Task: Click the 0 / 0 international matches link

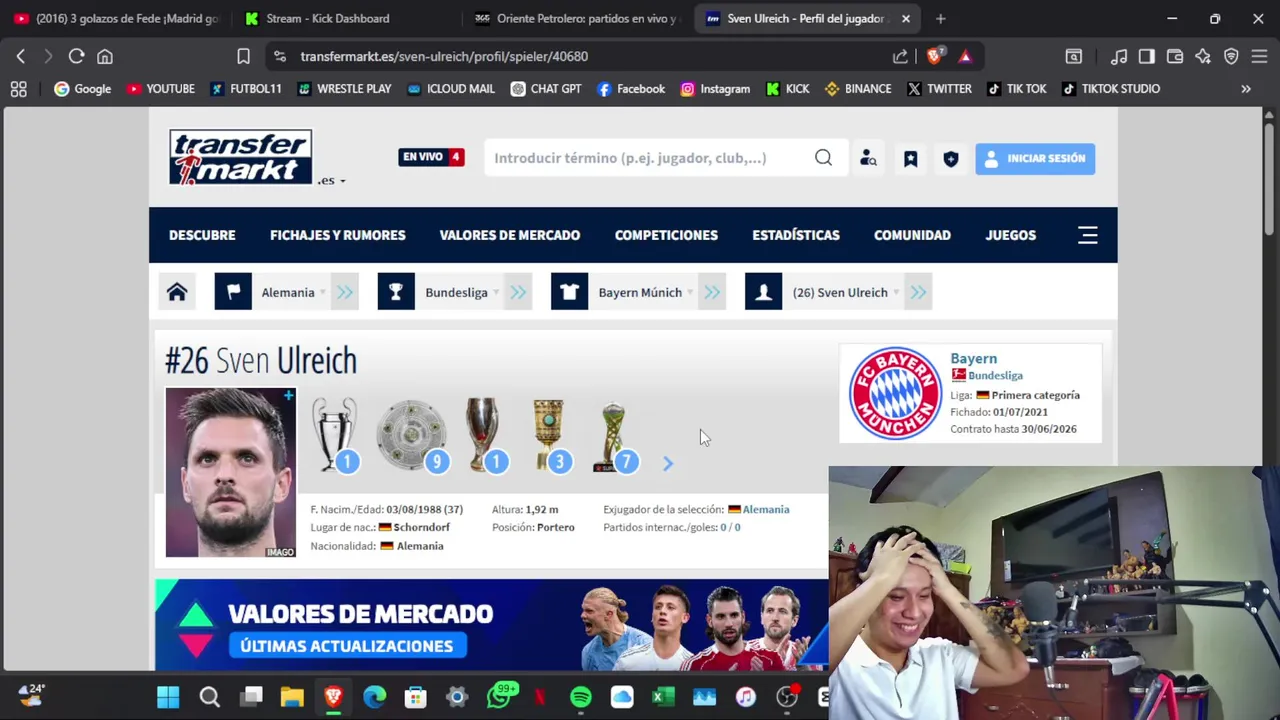Action: (730, 527)
